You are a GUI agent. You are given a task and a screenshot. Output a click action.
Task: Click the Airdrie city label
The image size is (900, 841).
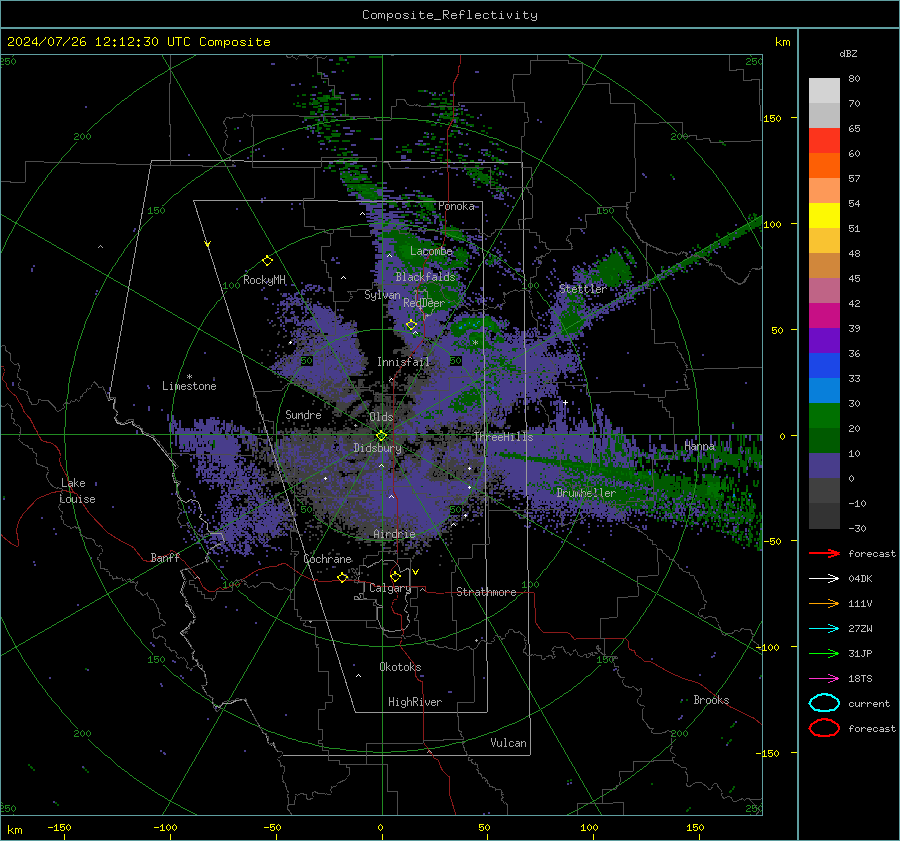click(394, 534)
